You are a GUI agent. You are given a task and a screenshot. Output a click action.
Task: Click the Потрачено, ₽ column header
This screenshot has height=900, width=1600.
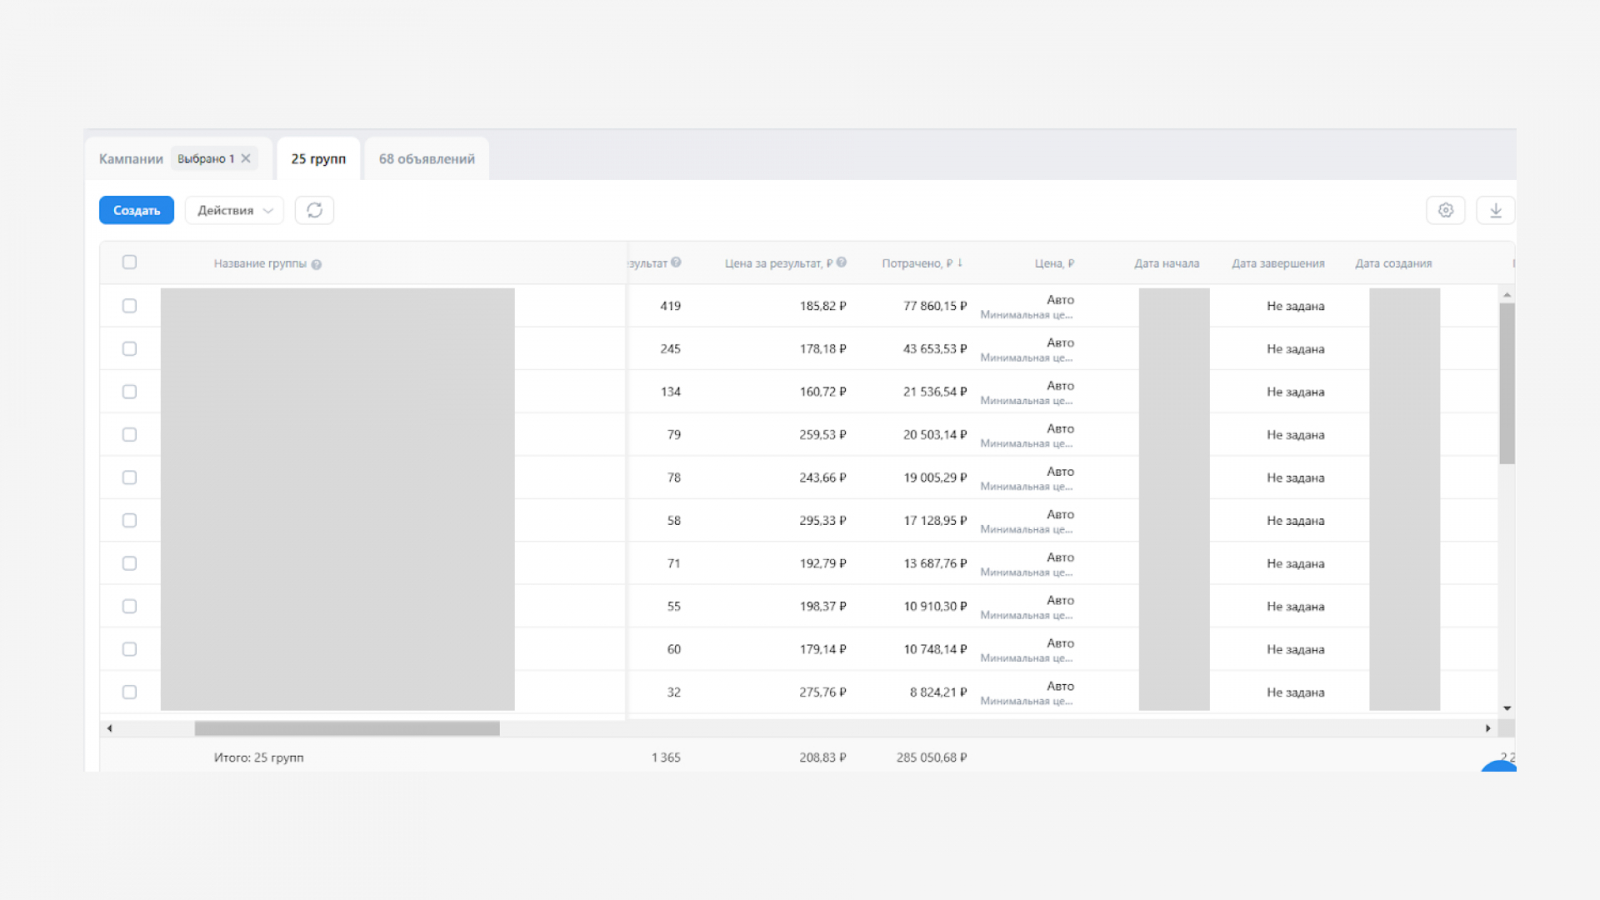click(917, 264)
